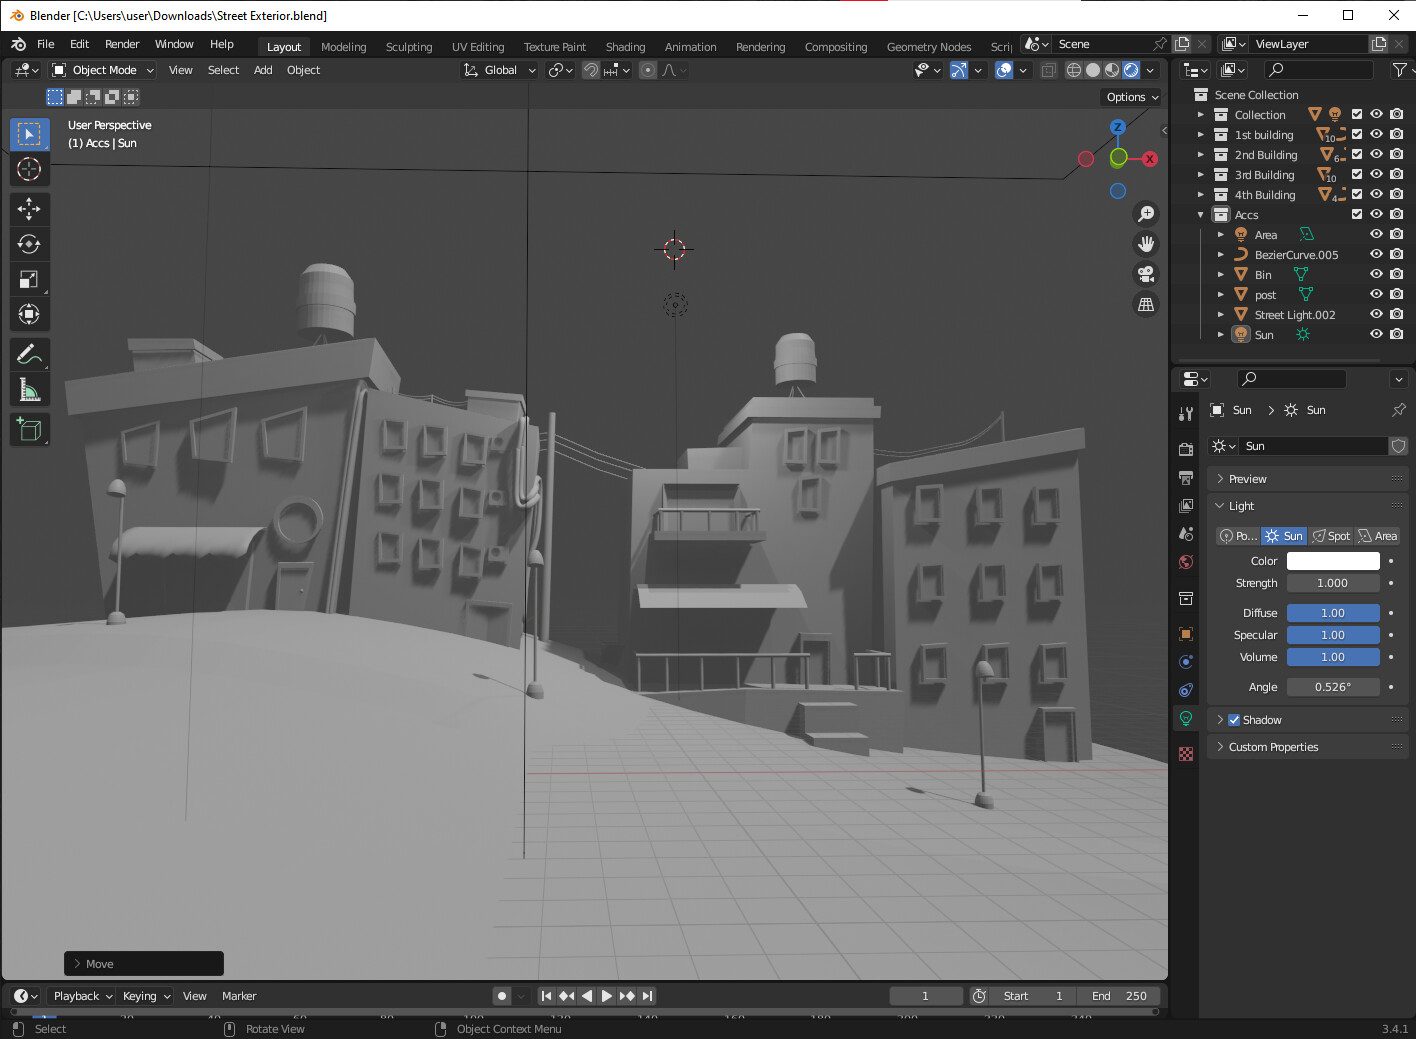
Task: Open the Render Properties tab
Action: point(1185,449)
